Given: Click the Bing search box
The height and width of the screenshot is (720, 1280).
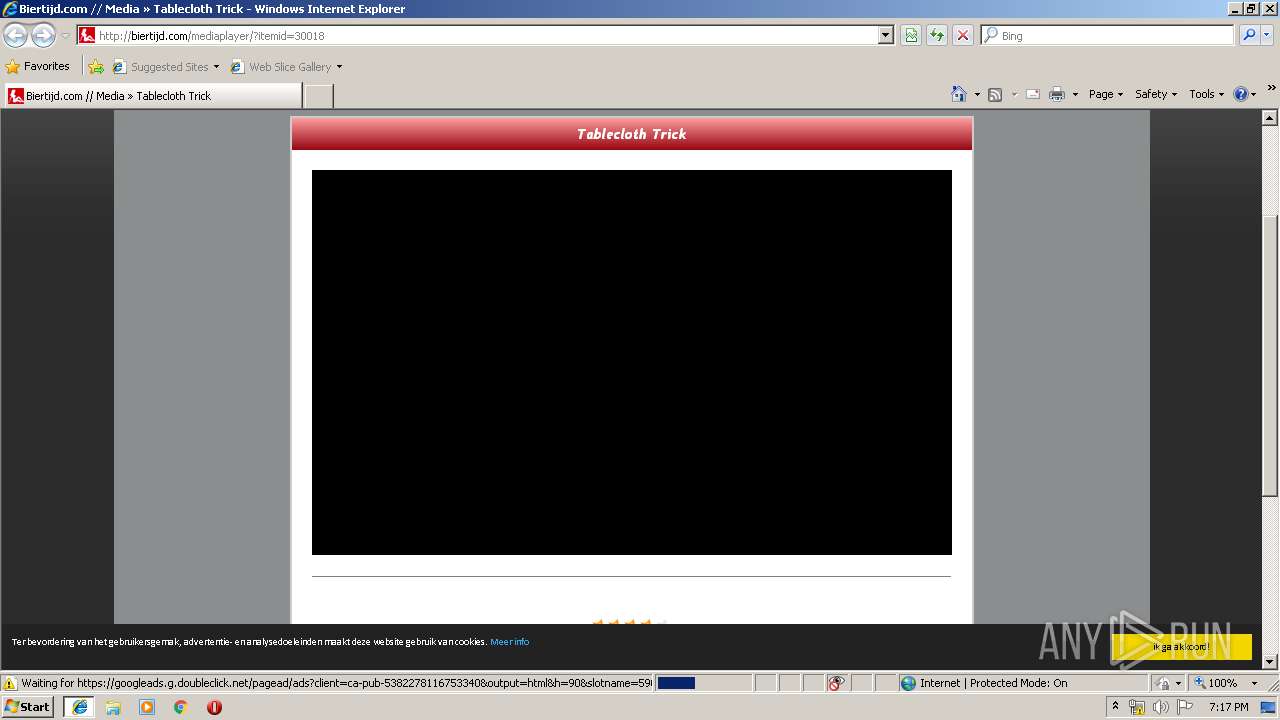Looking at the screenshot, I should 1108,36.
